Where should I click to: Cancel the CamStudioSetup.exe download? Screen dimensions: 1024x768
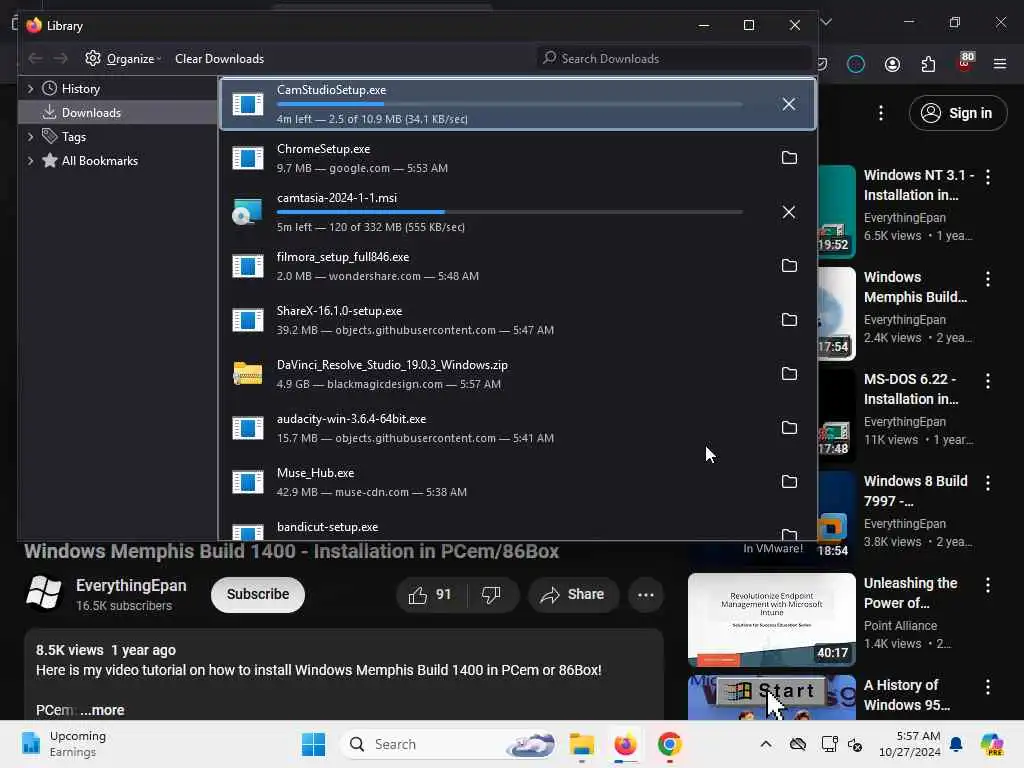tap(789, 104)
